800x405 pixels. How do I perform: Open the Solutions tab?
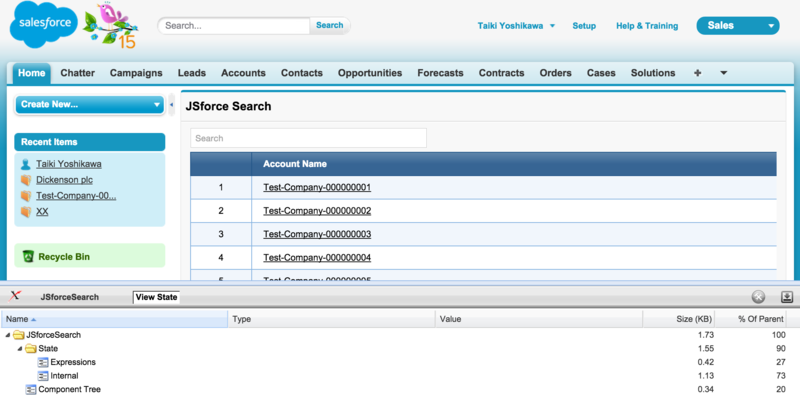[653, 73]
